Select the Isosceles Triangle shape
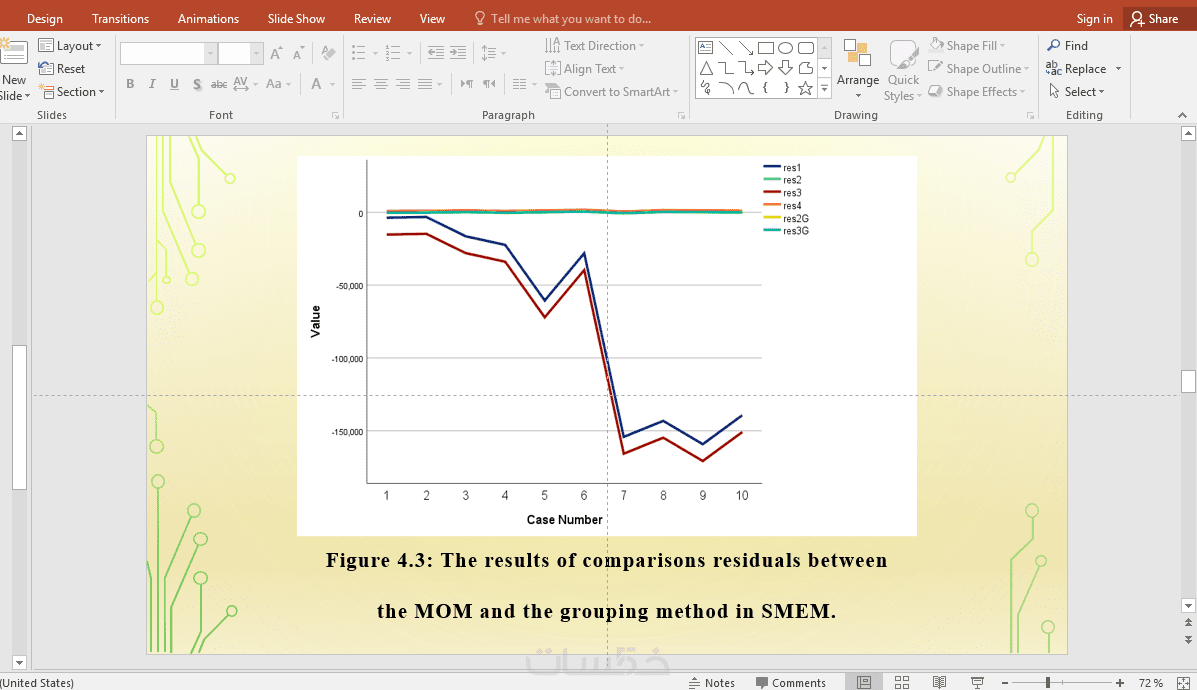 [706, 68]
